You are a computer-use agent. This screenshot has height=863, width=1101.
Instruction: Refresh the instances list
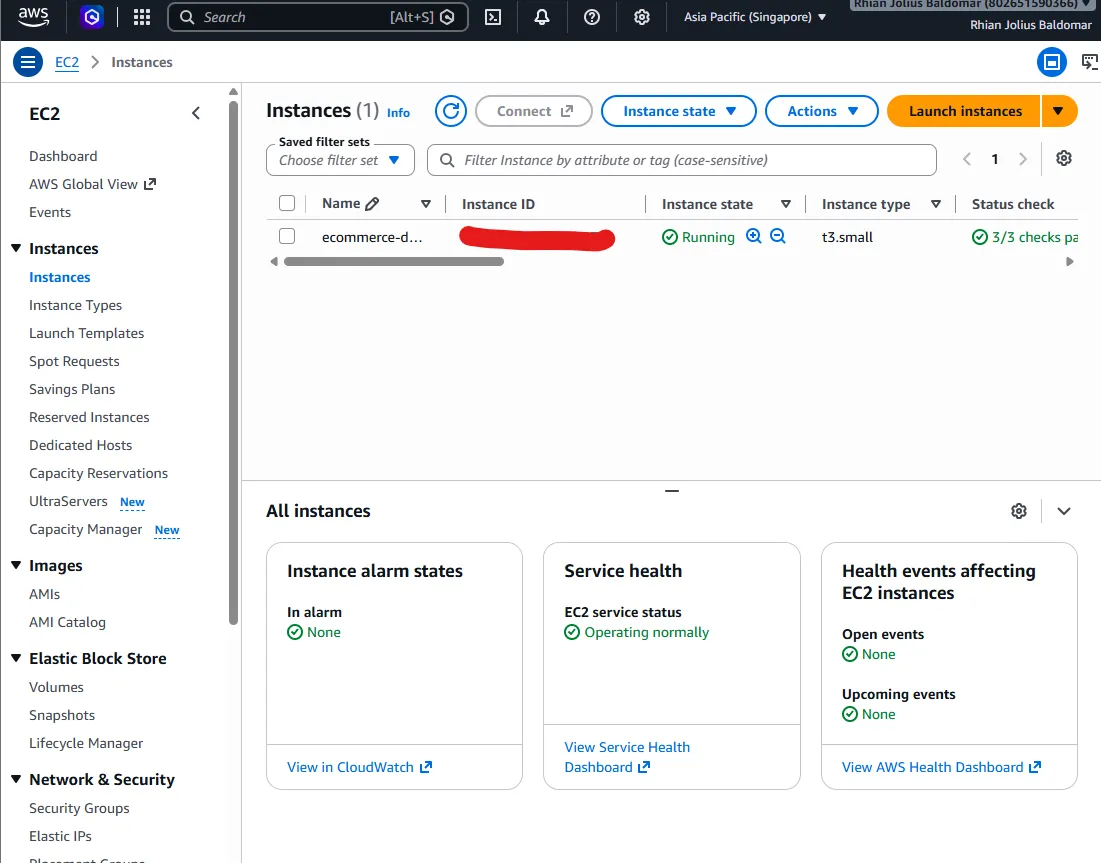coord(451,111)
